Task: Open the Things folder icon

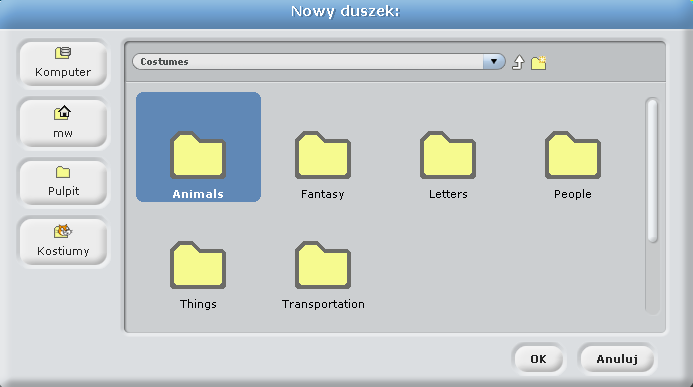Action: pos(198,265)
